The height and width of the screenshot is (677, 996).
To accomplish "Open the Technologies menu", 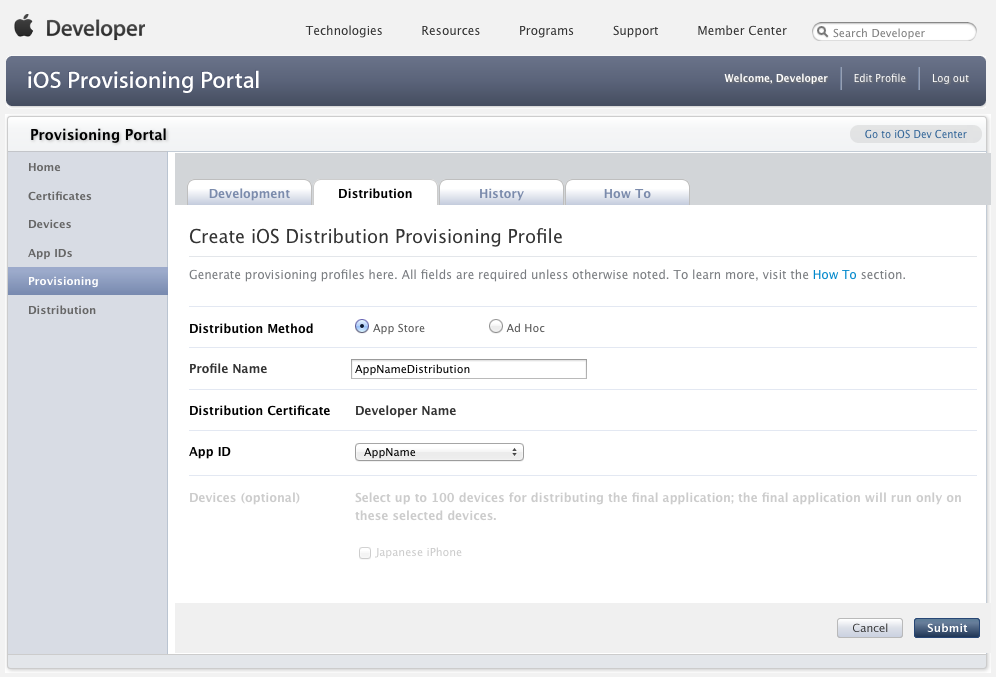I will click(x=344, y=30).
